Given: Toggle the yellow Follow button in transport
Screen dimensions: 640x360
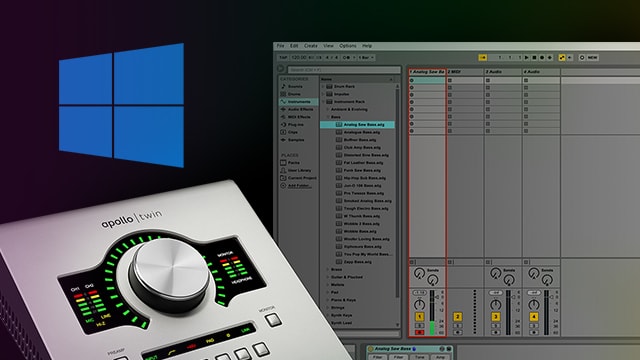Looking at the screenshot, I should (482, 58).
